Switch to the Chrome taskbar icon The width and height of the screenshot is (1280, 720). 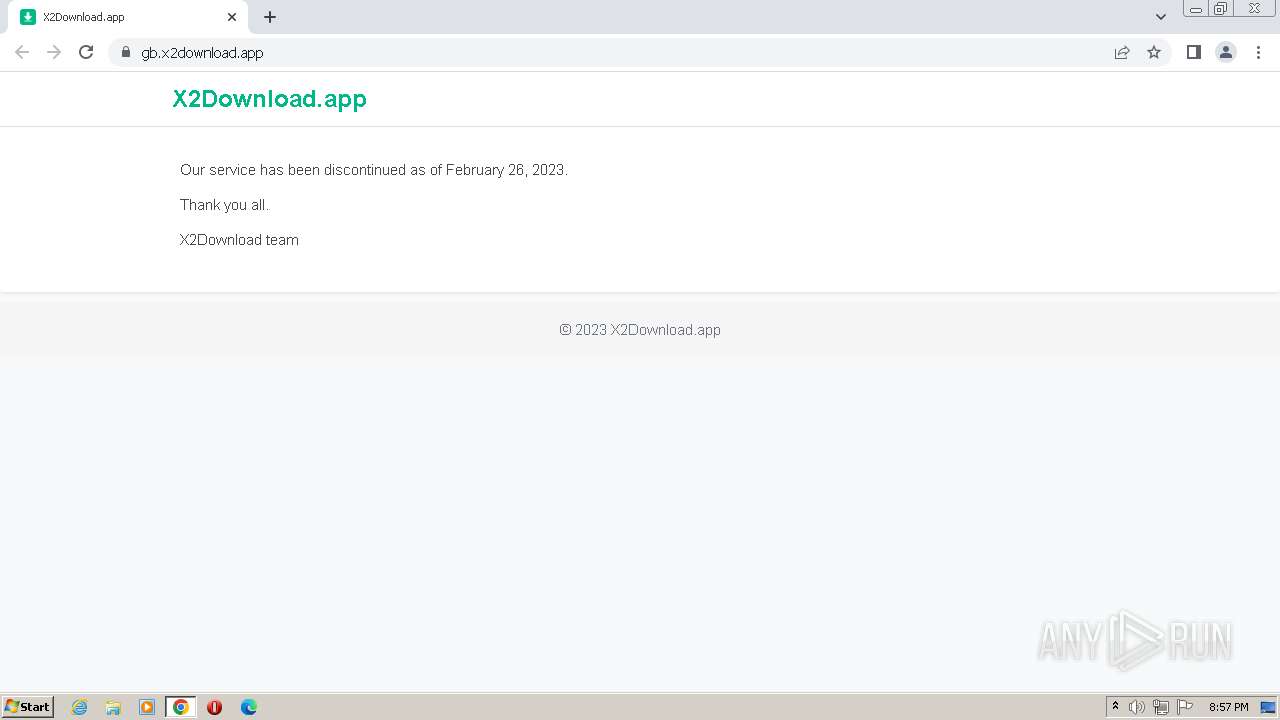(181, 707)
